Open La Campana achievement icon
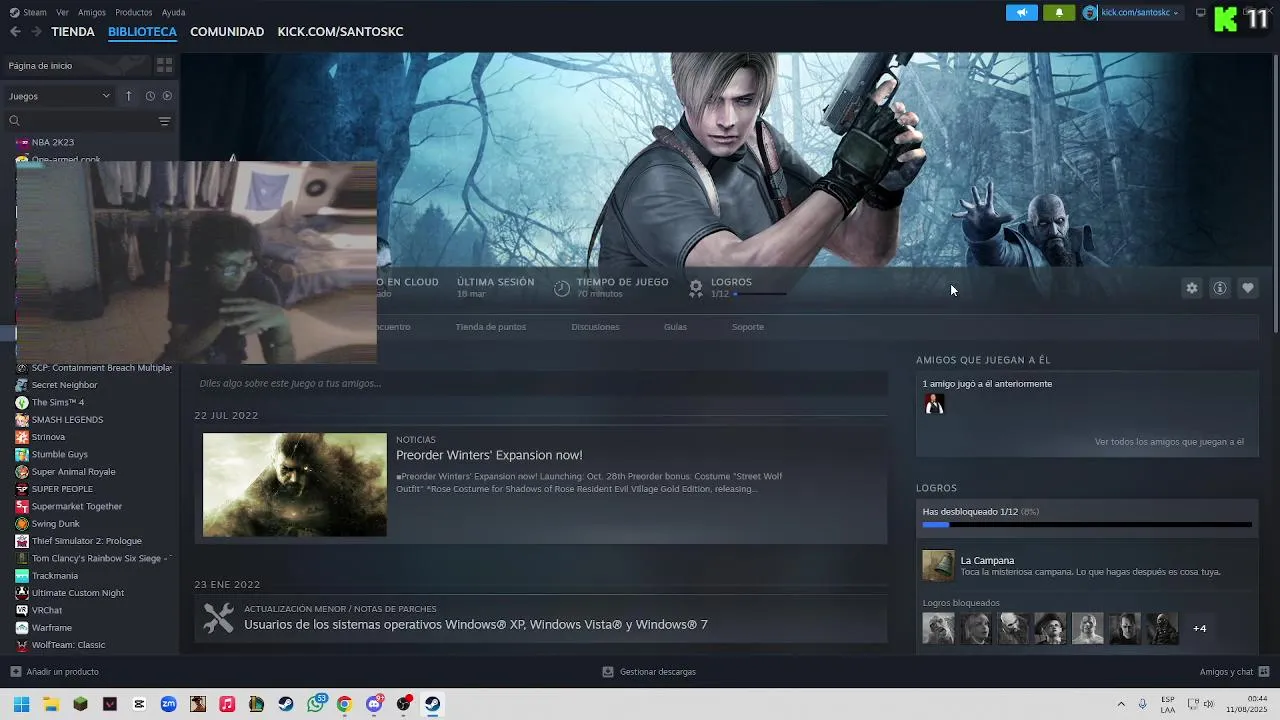This screenshot has height=720, width=1280. point(938,566)
